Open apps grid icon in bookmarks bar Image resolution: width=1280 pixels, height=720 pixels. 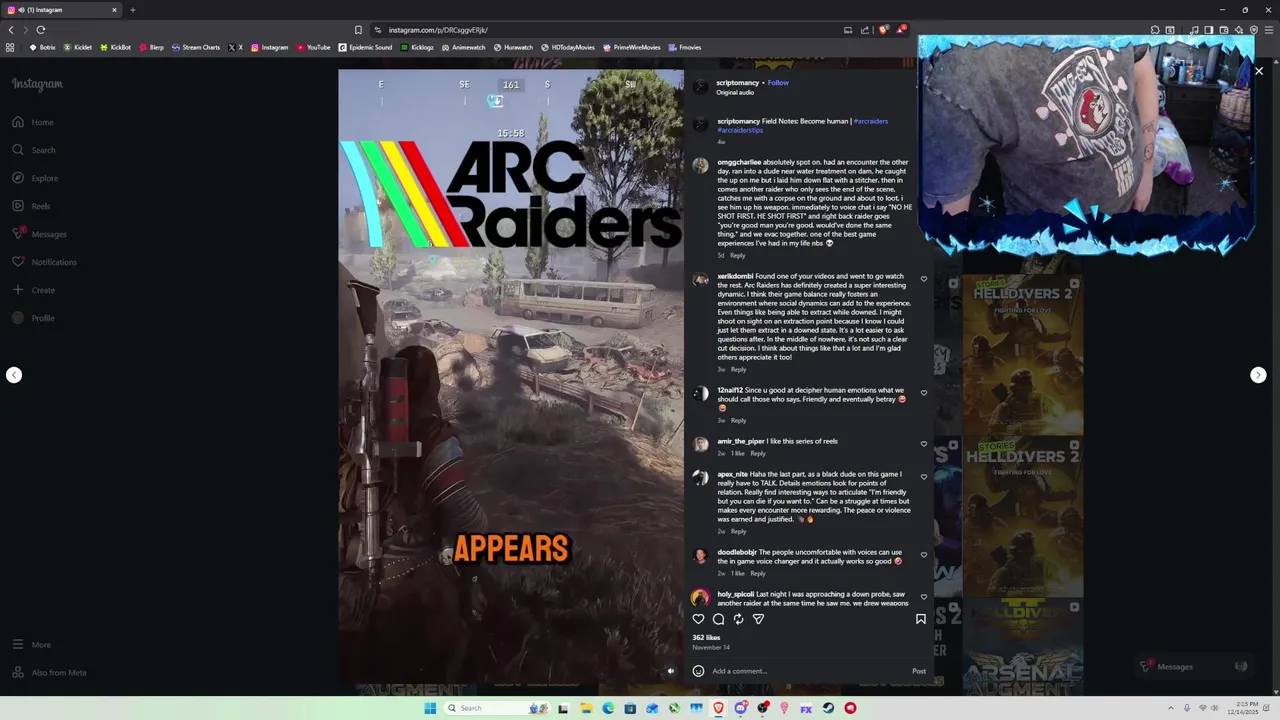point(10,47)
